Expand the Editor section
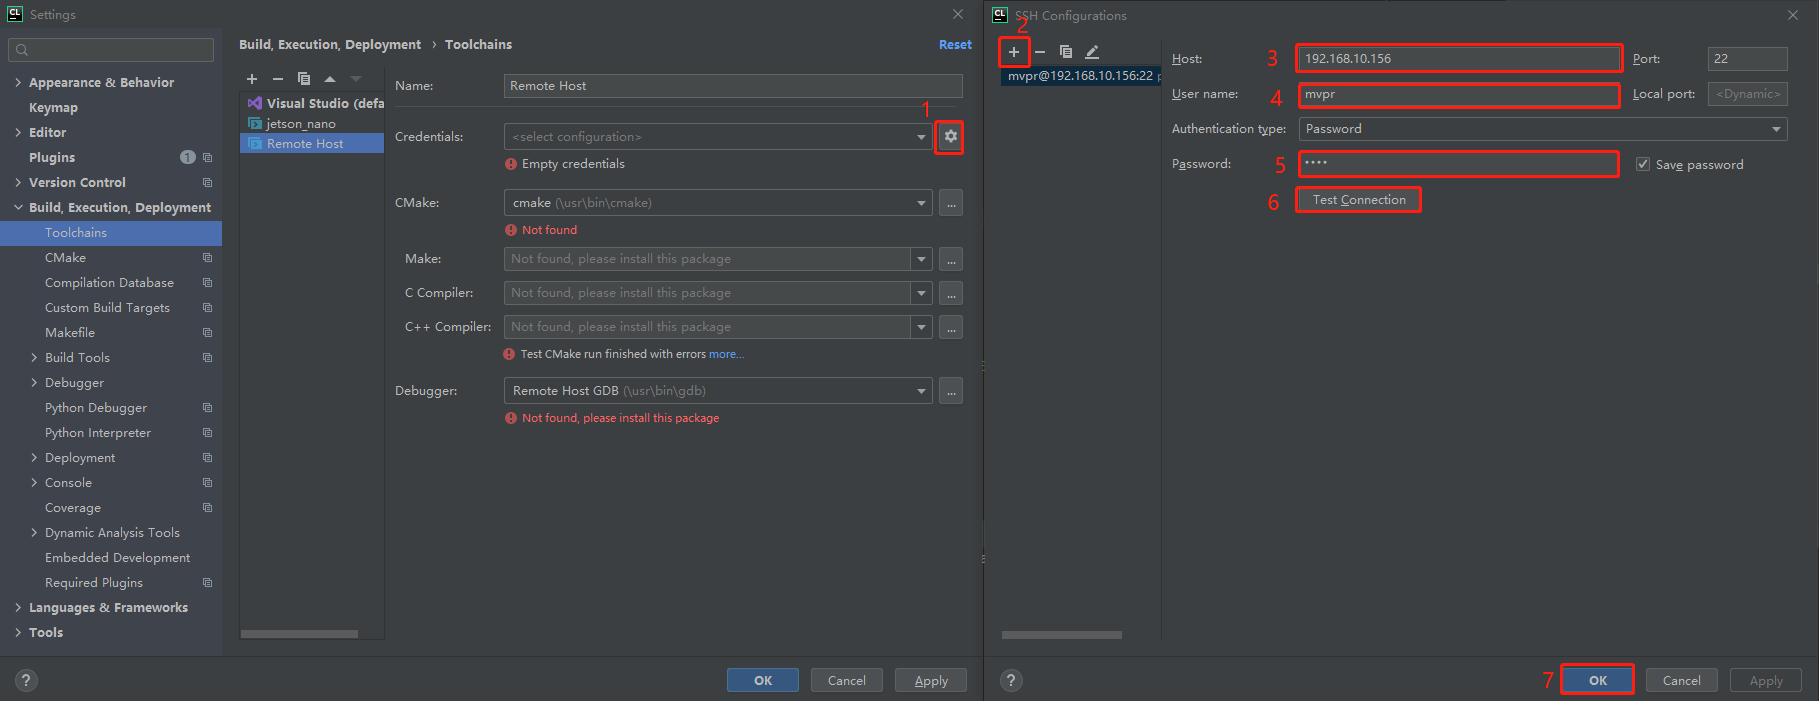This screenshot has height=701, width=1819. click(18, 132)
